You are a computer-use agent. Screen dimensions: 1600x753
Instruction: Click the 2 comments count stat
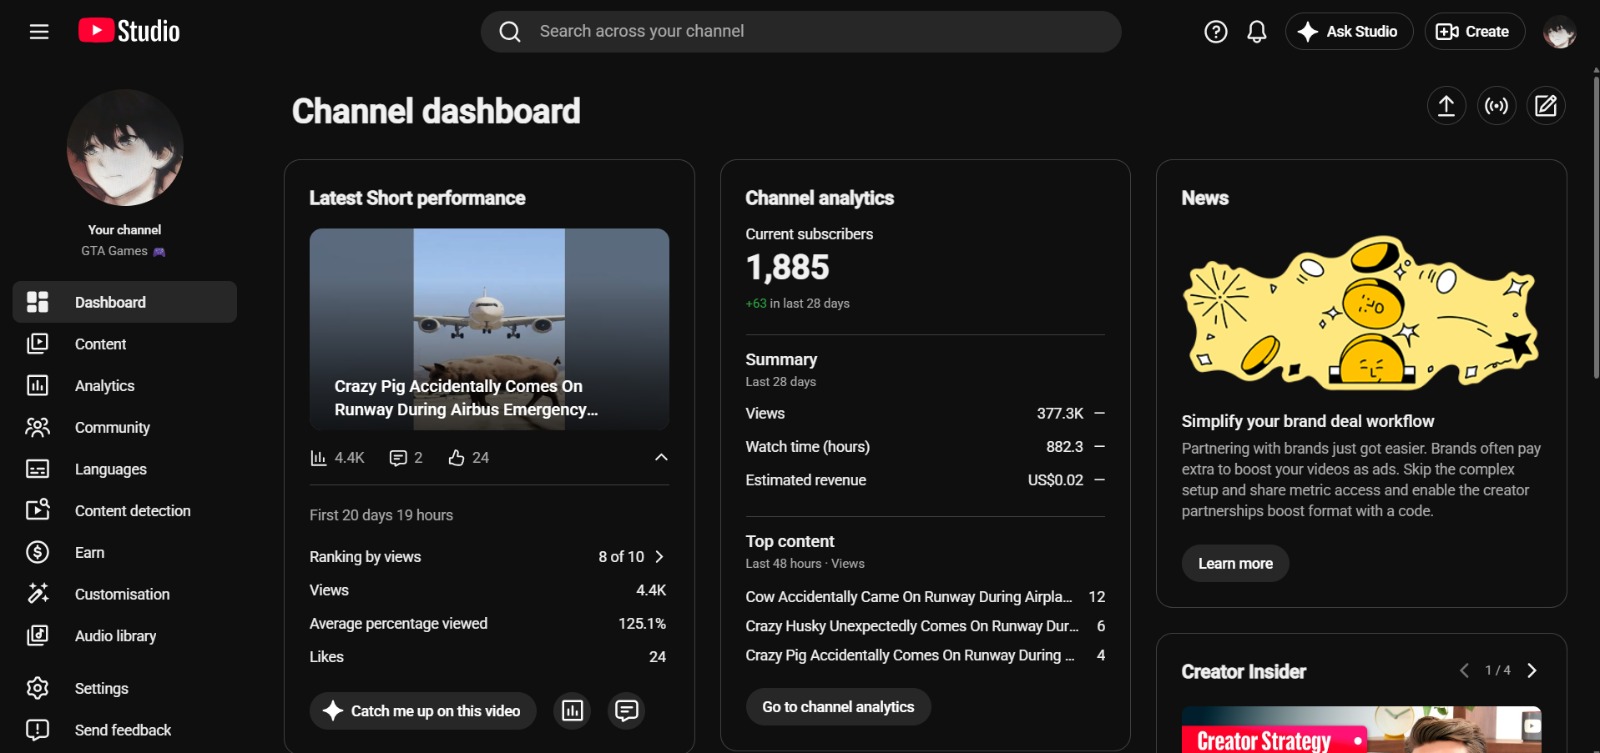pyautogui.click(x=406, y=458)
